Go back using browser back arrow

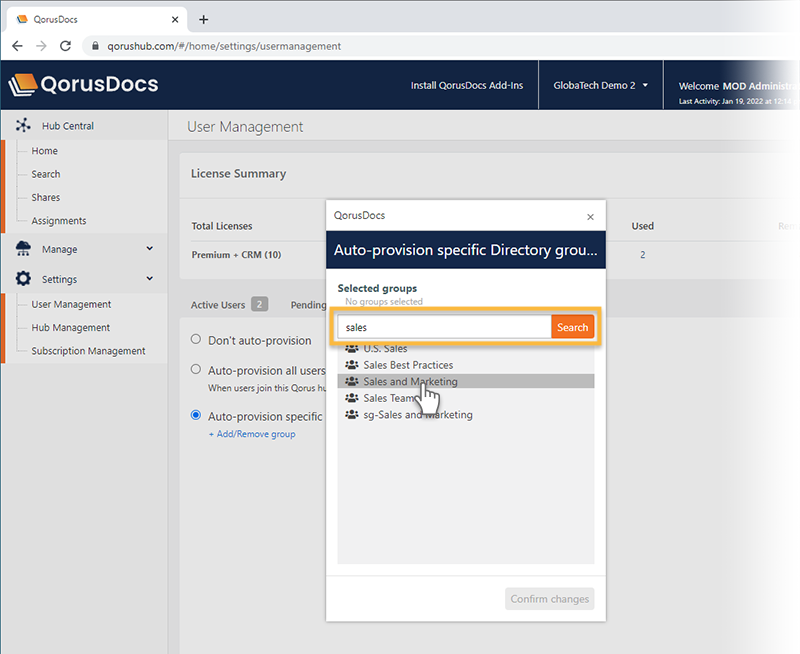[17, 46]
